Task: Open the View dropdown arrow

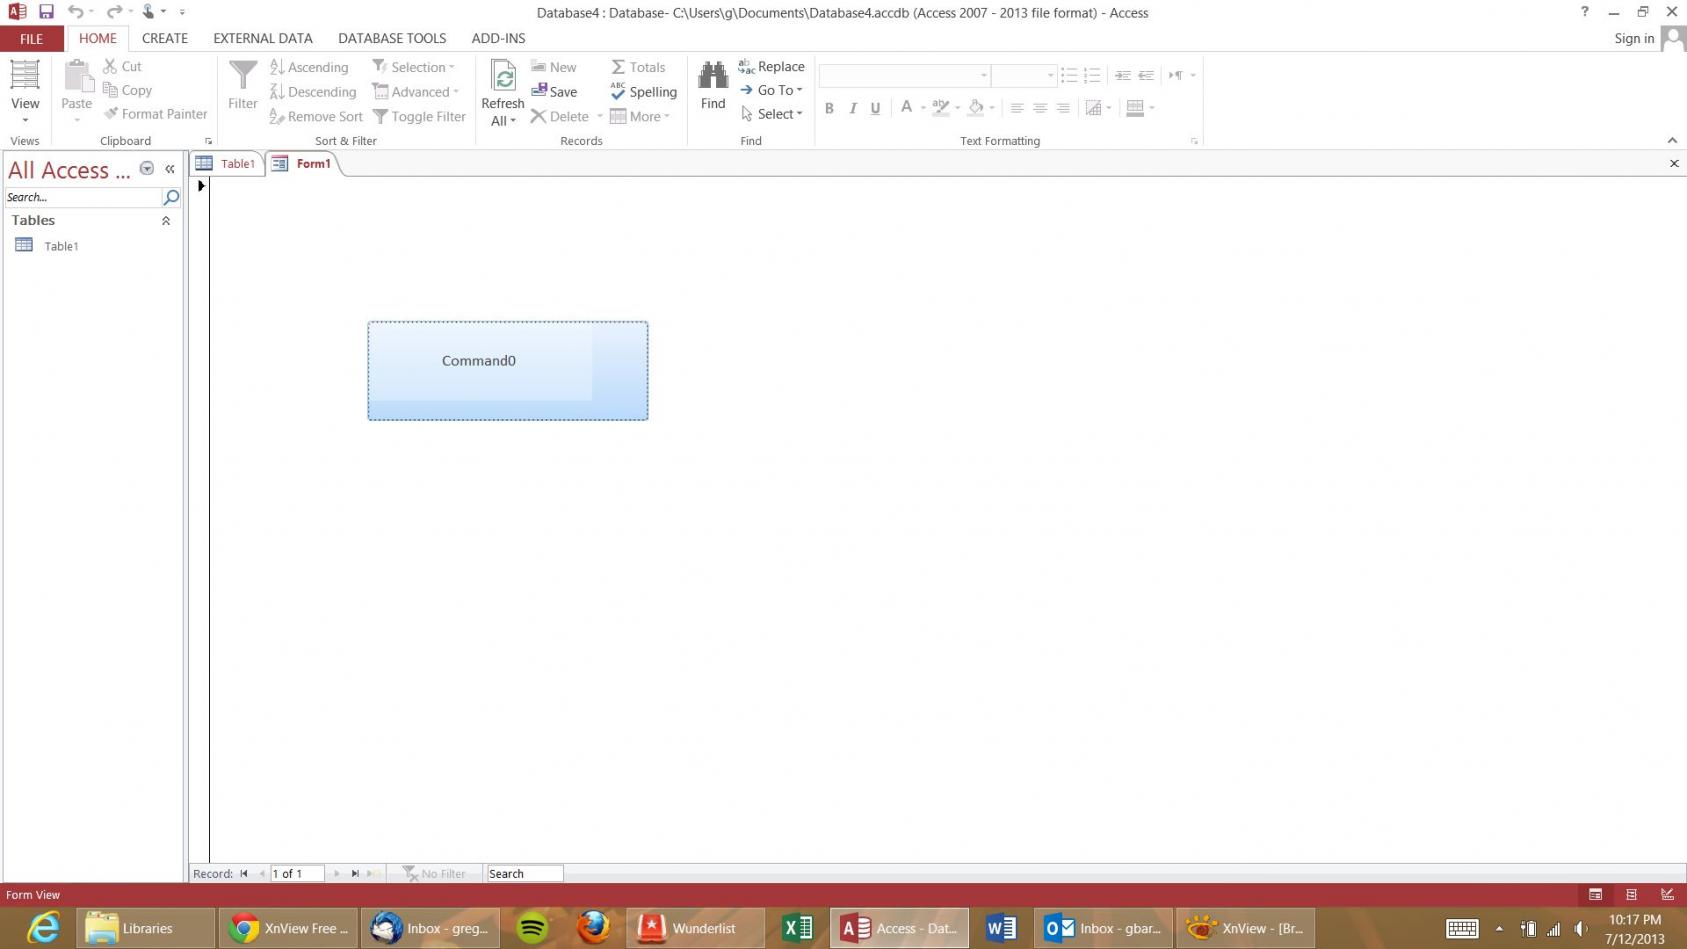Action: click(x=25, y=121)
